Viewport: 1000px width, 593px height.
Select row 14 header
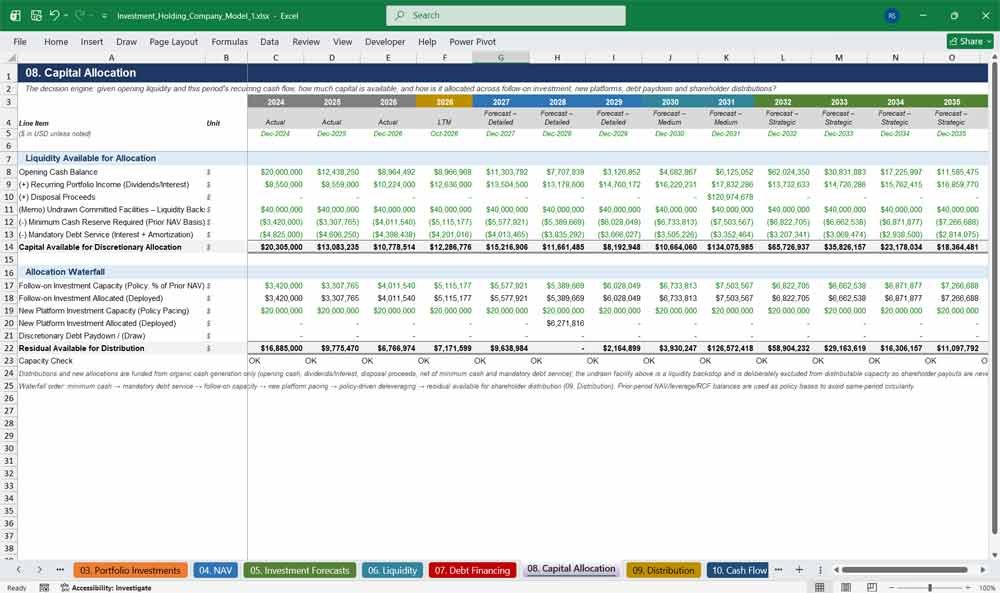click(9, 247)
